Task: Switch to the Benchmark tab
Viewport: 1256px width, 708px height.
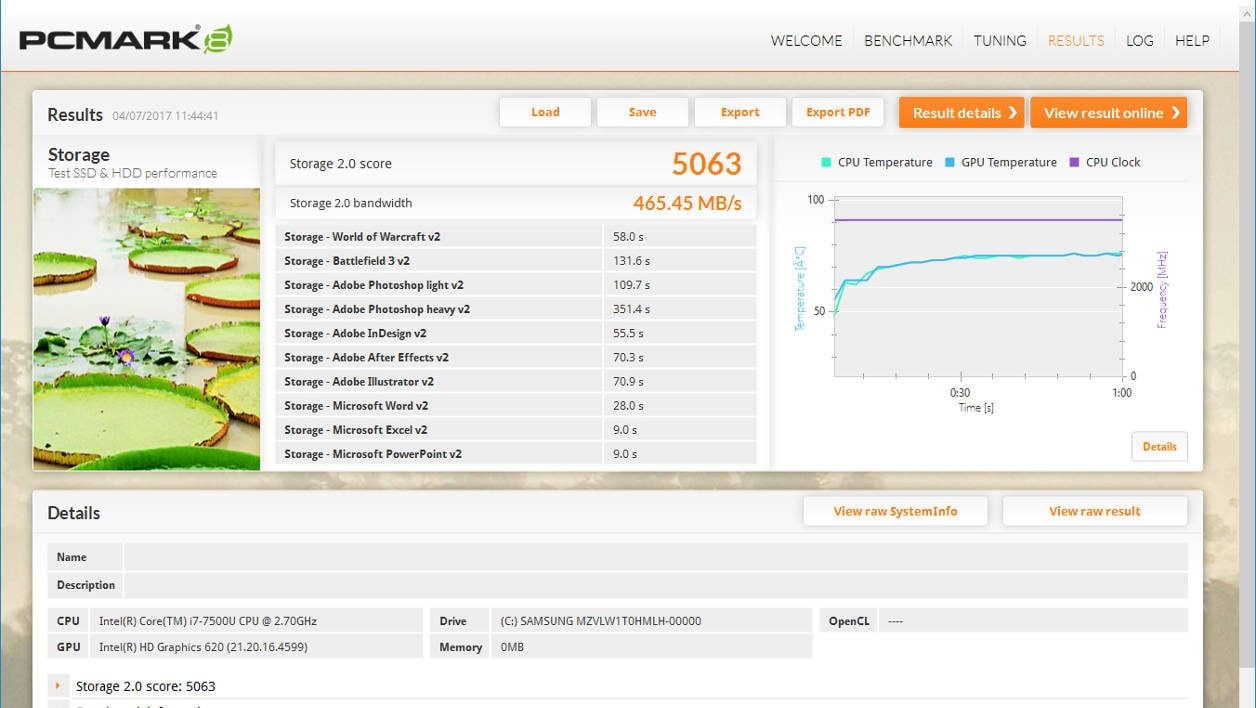Action: (908, 41)
